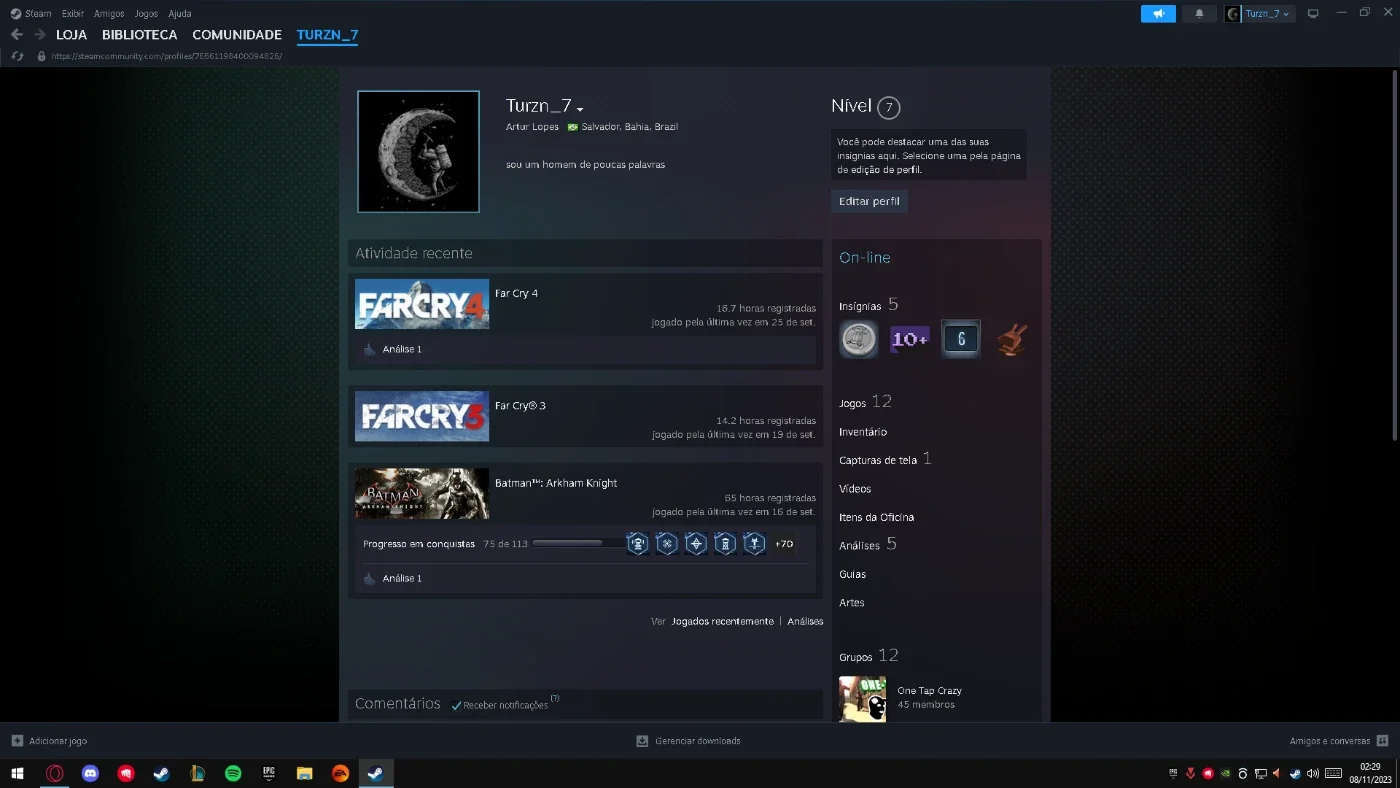
Task: Open Spotify from the Windows taskbar
Action: pos(233,773)
